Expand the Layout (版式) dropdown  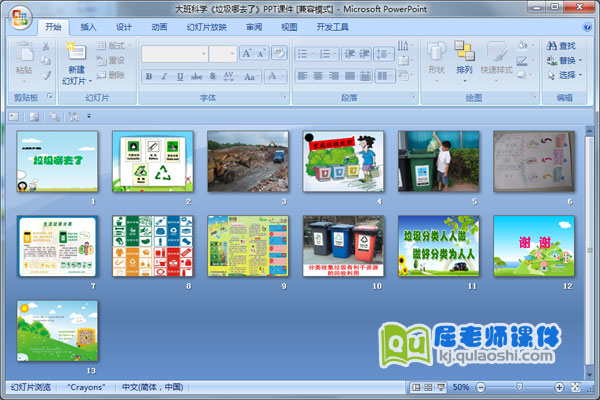(x=130, y=46)
